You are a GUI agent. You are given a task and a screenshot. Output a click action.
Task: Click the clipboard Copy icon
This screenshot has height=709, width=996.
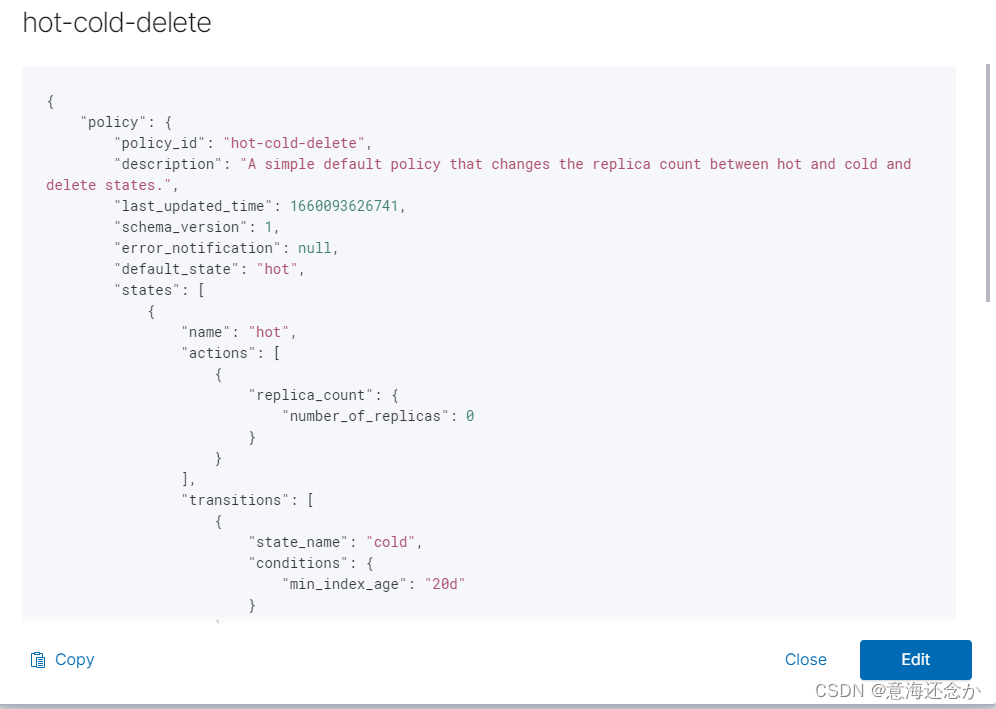pyautogui.click(x=38, y=660)
